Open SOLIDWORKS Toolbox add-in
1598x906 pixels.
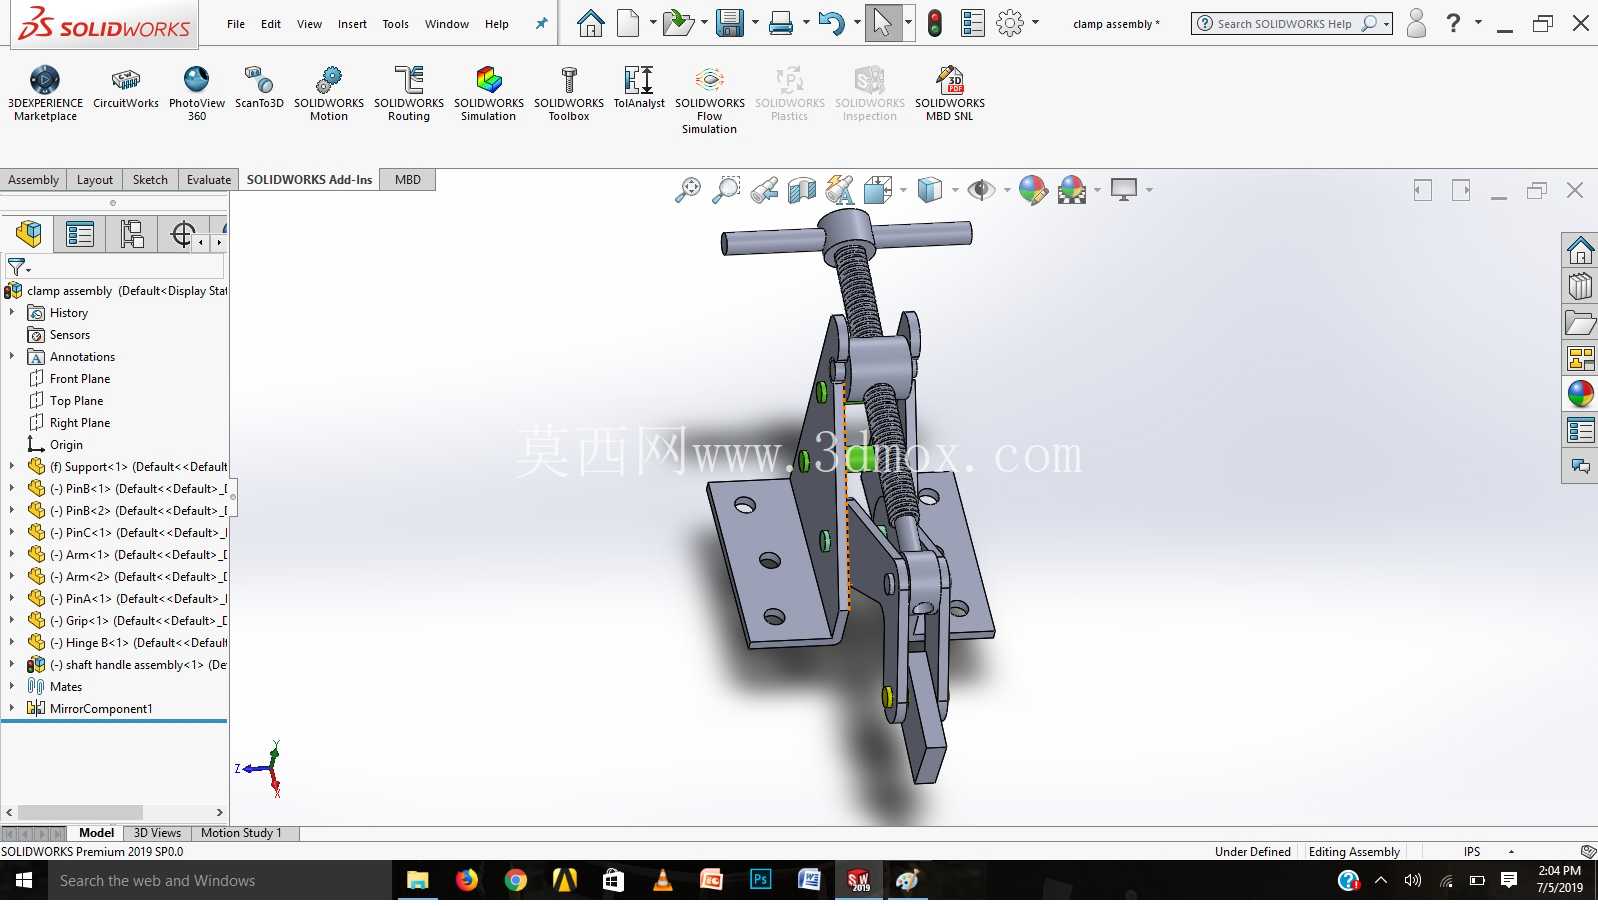point(569,94)
